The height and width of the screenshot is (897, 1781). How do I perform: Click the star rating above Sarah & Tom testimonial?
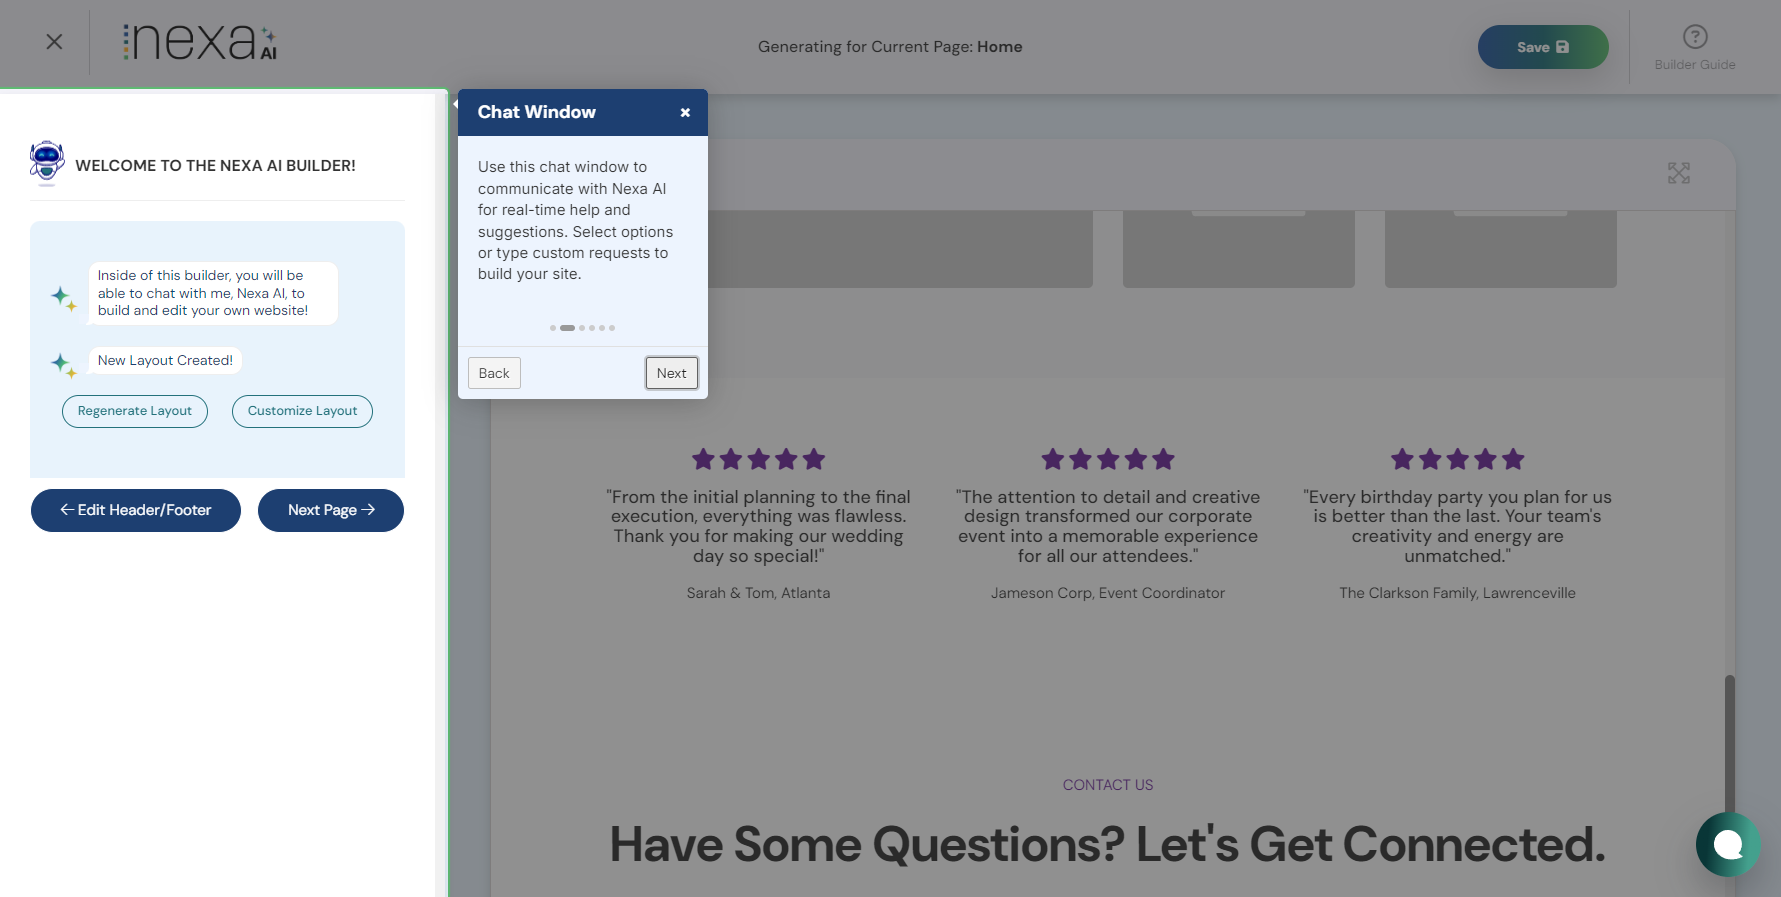(759, 459)
